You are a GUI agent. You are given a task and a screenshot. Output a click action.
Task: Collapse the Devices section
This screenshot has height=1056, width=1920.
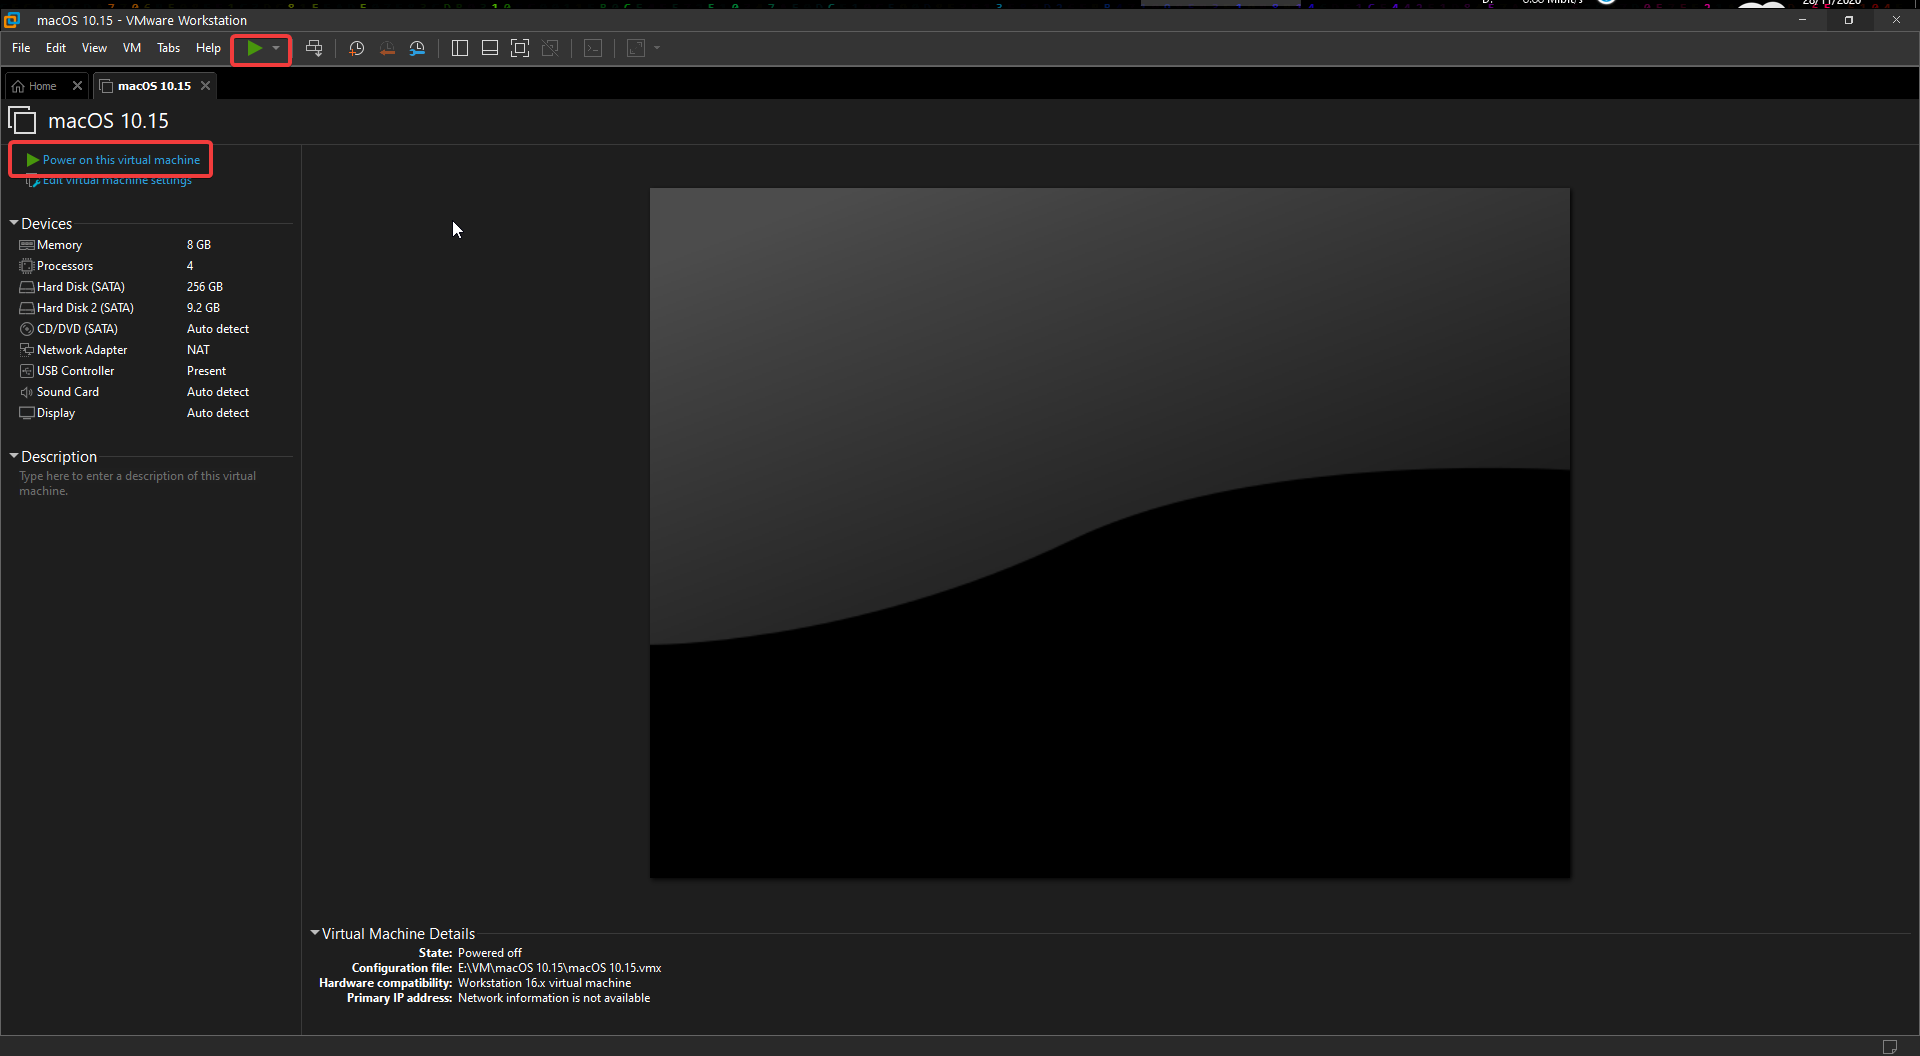[14, 223]
